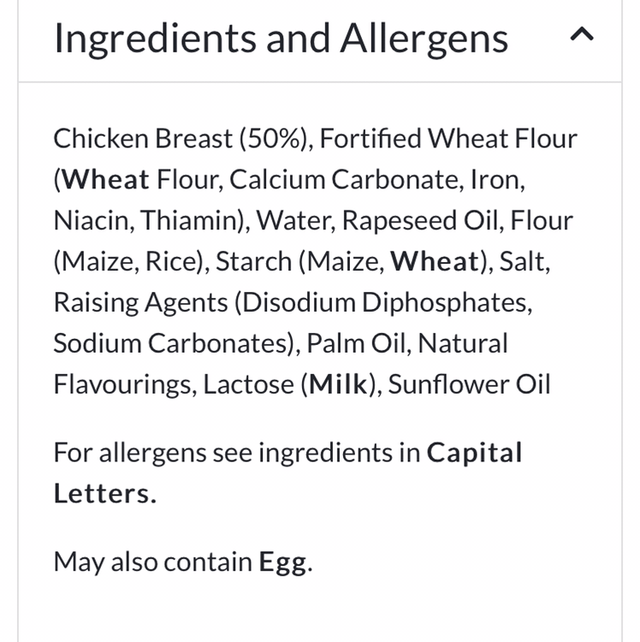Click the Raising Agents text
Screen dimensions: 640x642
coord(124,303)
